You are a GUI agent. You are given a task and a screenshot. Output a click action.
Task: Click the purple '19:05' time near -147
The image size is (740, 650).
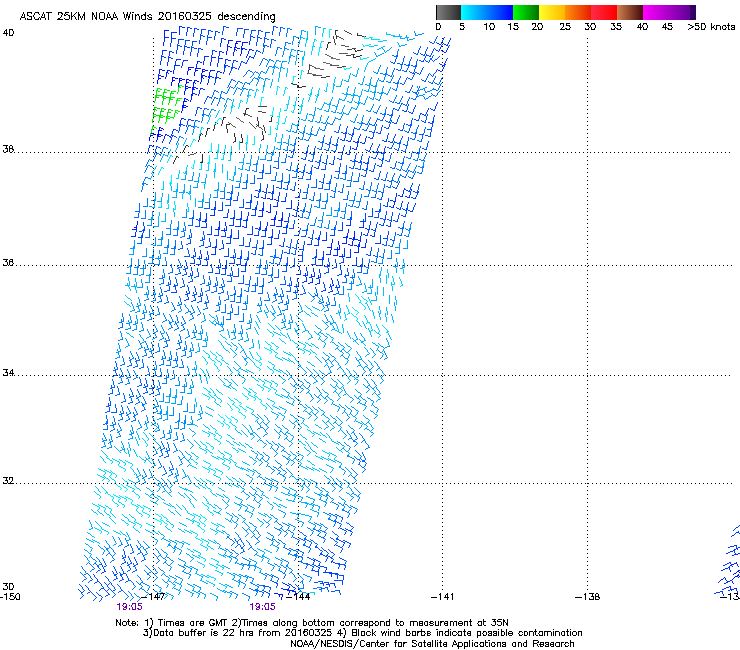[x=129, y=607]
